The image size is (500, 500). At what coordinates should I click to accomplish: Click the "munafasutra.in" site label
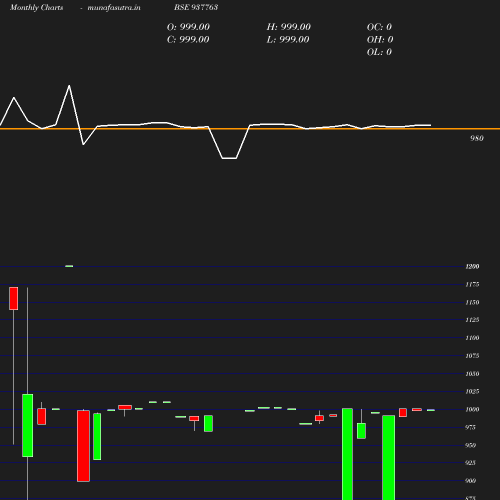pyautogui.click(x=114, y=7)
